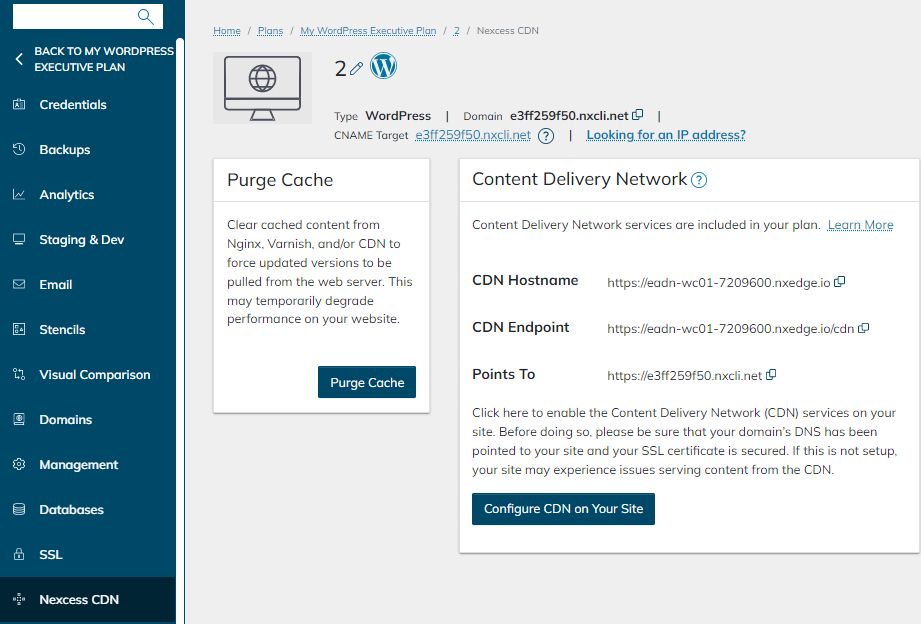Open the Plans breadcrumb link

(270, 31)
